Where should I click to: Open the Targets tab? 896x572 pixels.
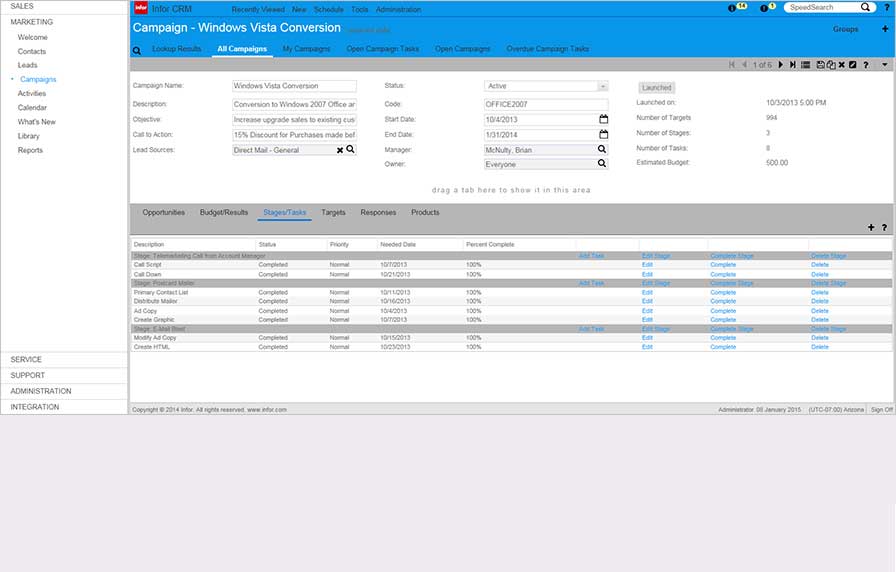pos(333,212)
